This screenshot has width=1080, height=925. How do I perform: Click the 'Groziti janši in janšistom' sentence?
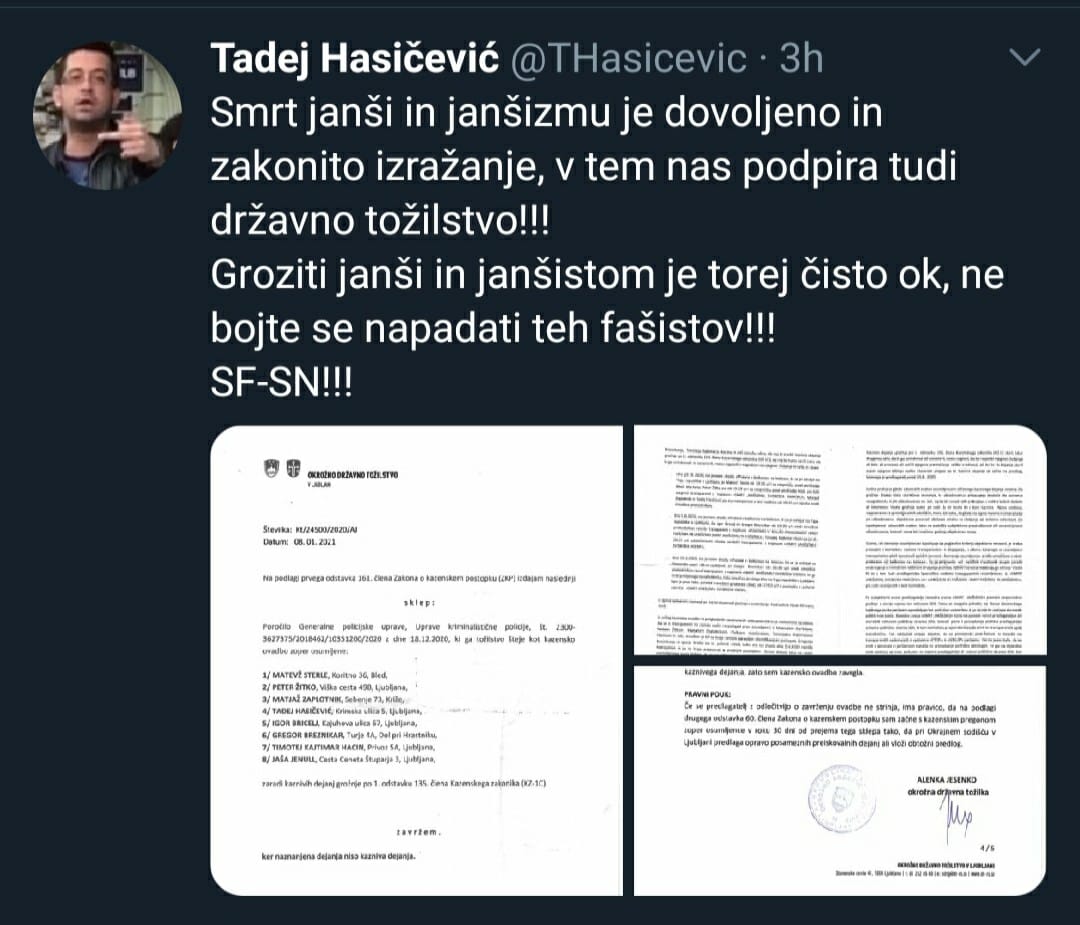coord(608,275)
